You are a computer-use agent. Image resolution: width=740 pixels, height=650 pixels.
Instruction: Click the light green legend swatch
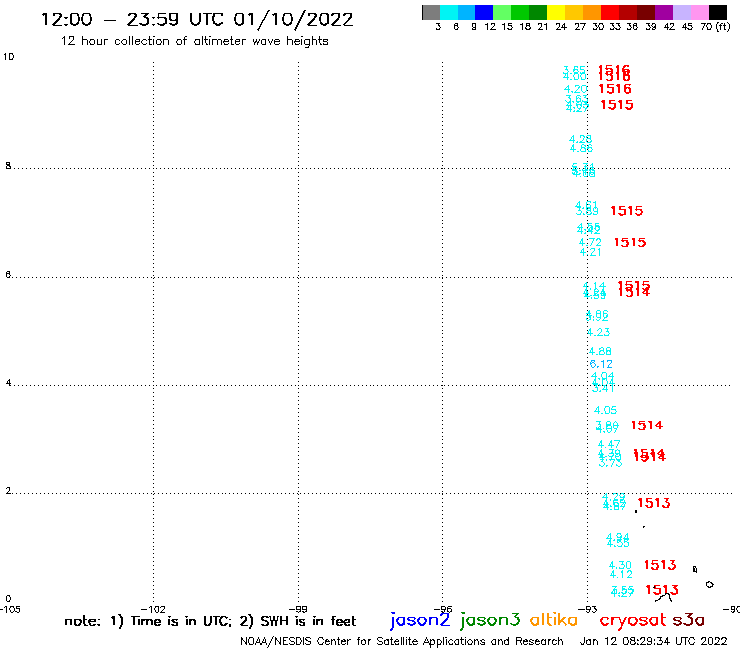502,12
